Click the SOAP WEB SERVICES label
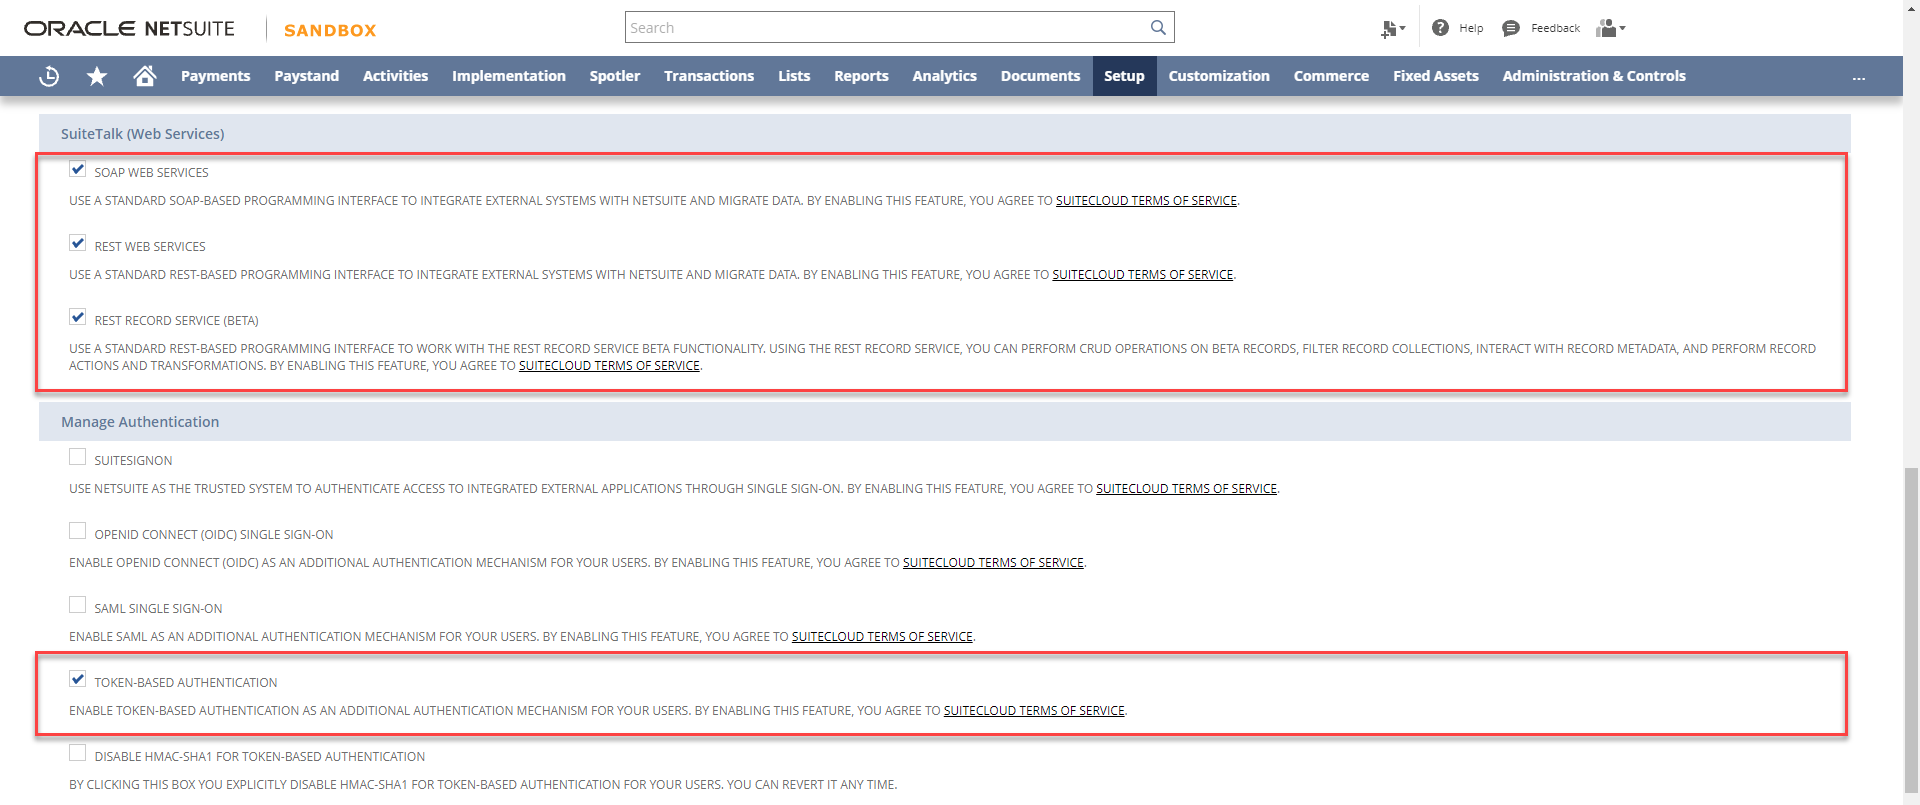Screen dimensions: 1920x805 tap(151, 173)
